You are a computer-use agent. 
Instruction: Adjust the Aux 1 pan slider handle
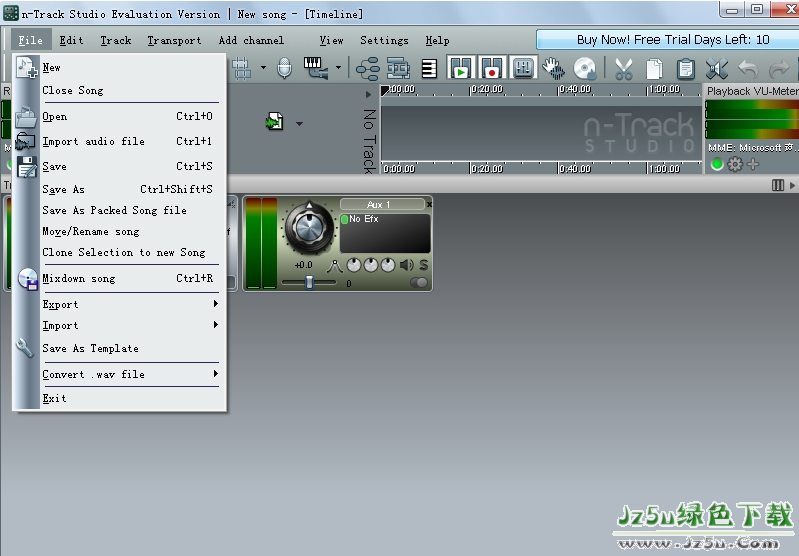click(x=309, y=282)
